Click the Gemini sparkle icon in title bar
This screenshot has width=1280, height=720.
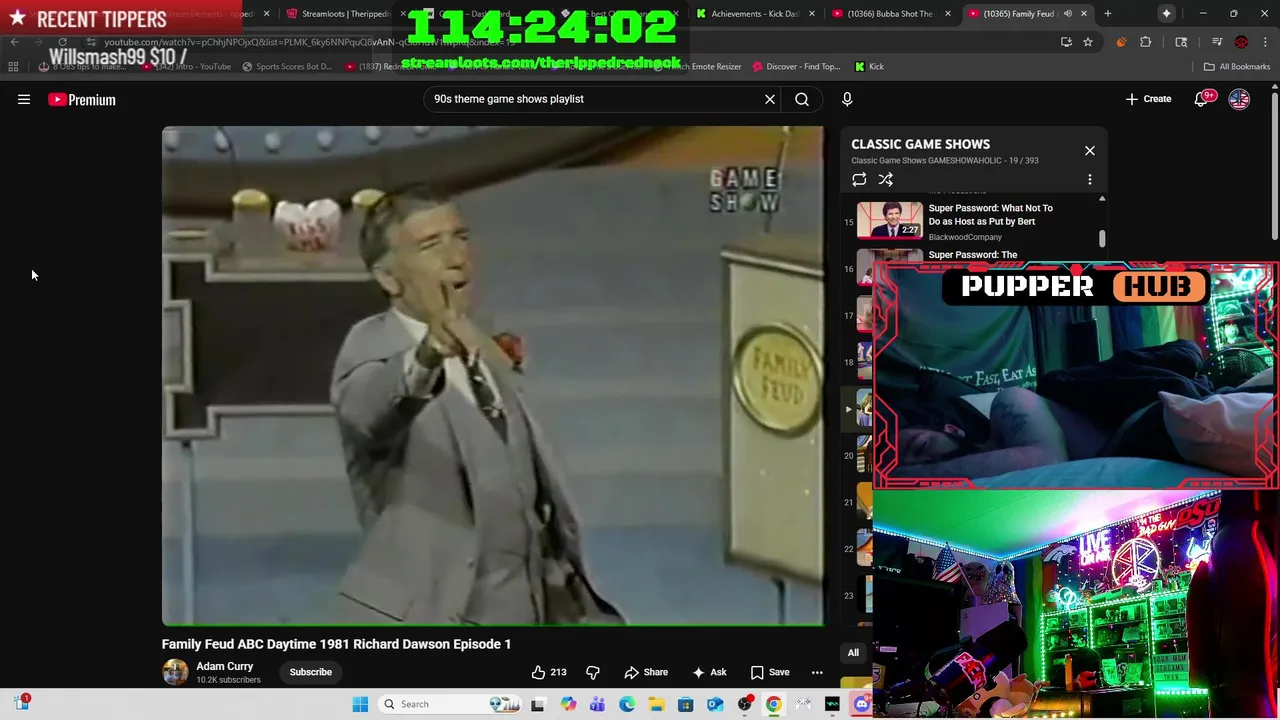click(x=1167, y=14)
